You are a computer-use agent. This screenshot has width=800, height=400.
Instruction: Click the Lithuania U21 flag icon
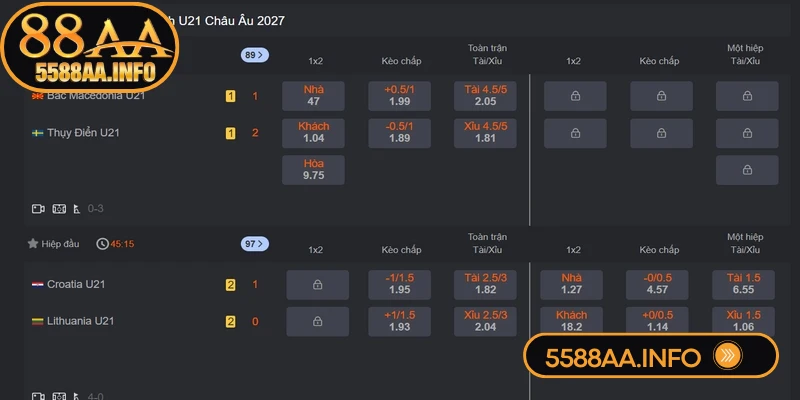pyautogui.click(x=37, y=321)
